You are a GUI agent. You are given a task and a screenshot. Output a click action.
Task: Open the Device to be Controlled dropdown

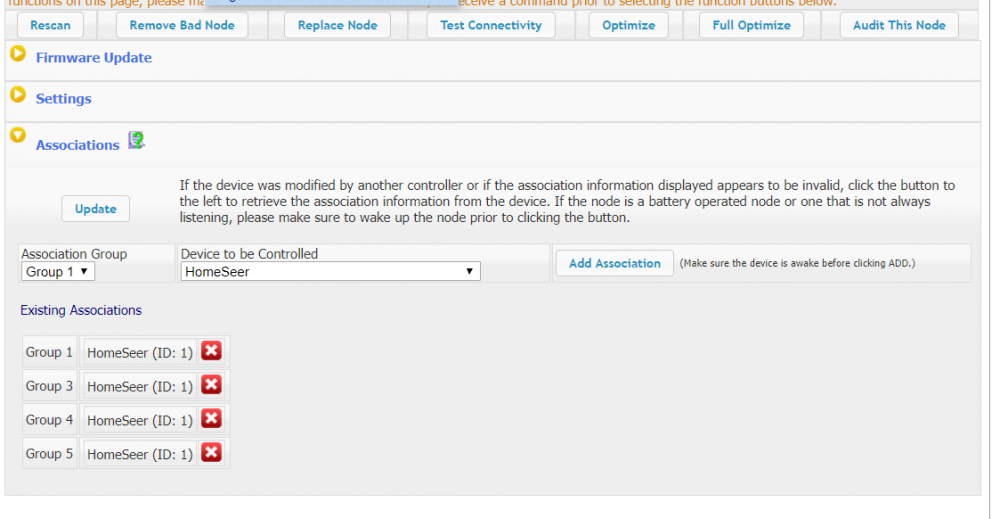[330, 272]
